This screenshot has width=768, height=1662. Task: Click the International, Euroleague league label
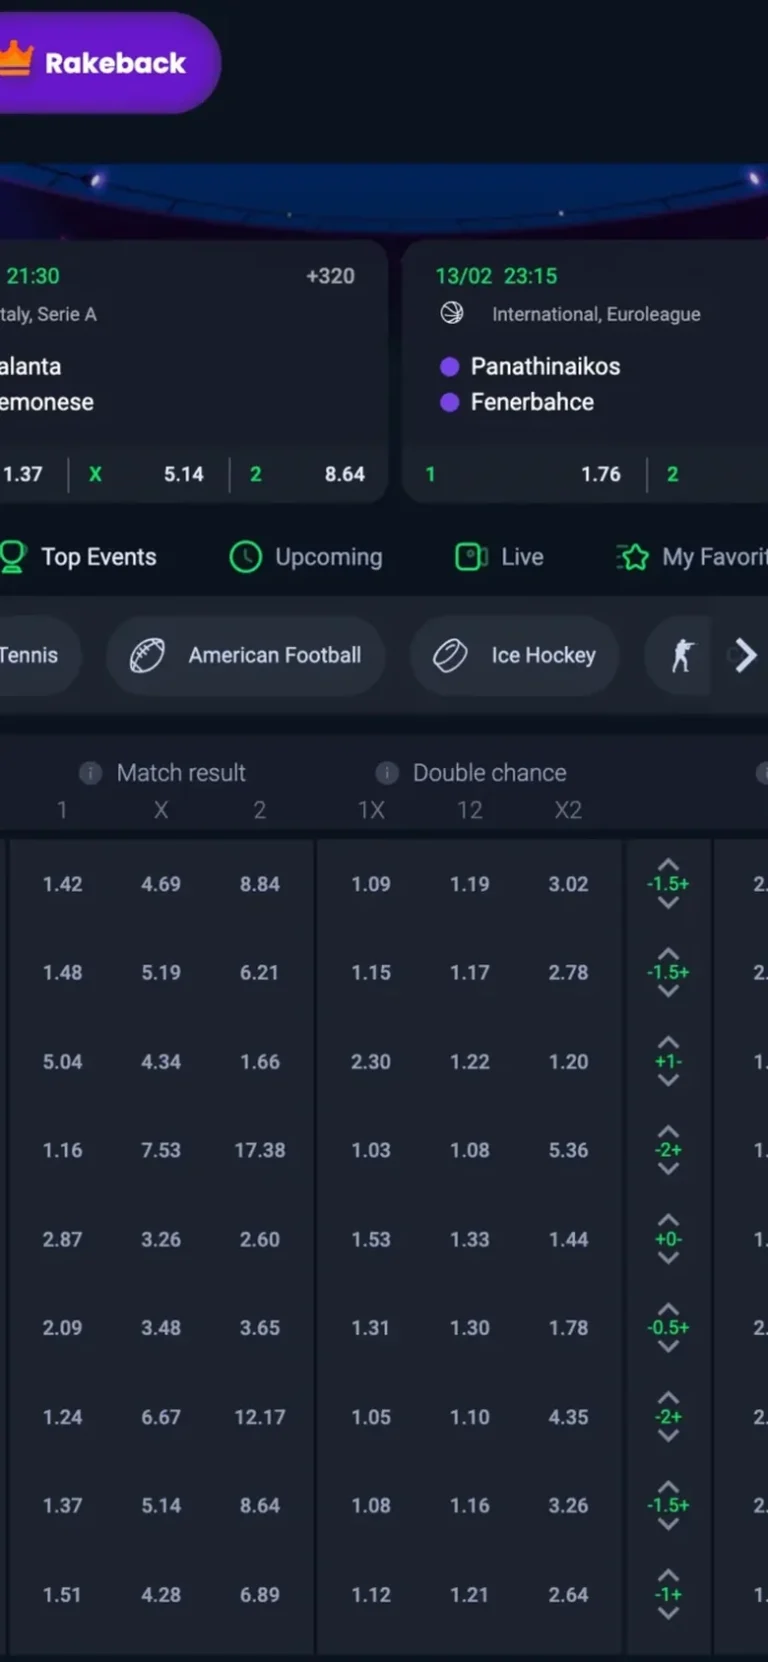click(596, 314)
